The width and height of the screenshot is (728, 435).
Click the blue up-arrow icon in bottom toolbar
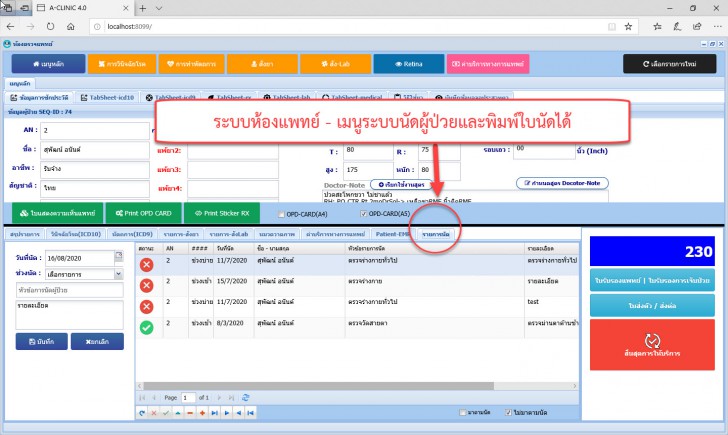tap(178, 413)
